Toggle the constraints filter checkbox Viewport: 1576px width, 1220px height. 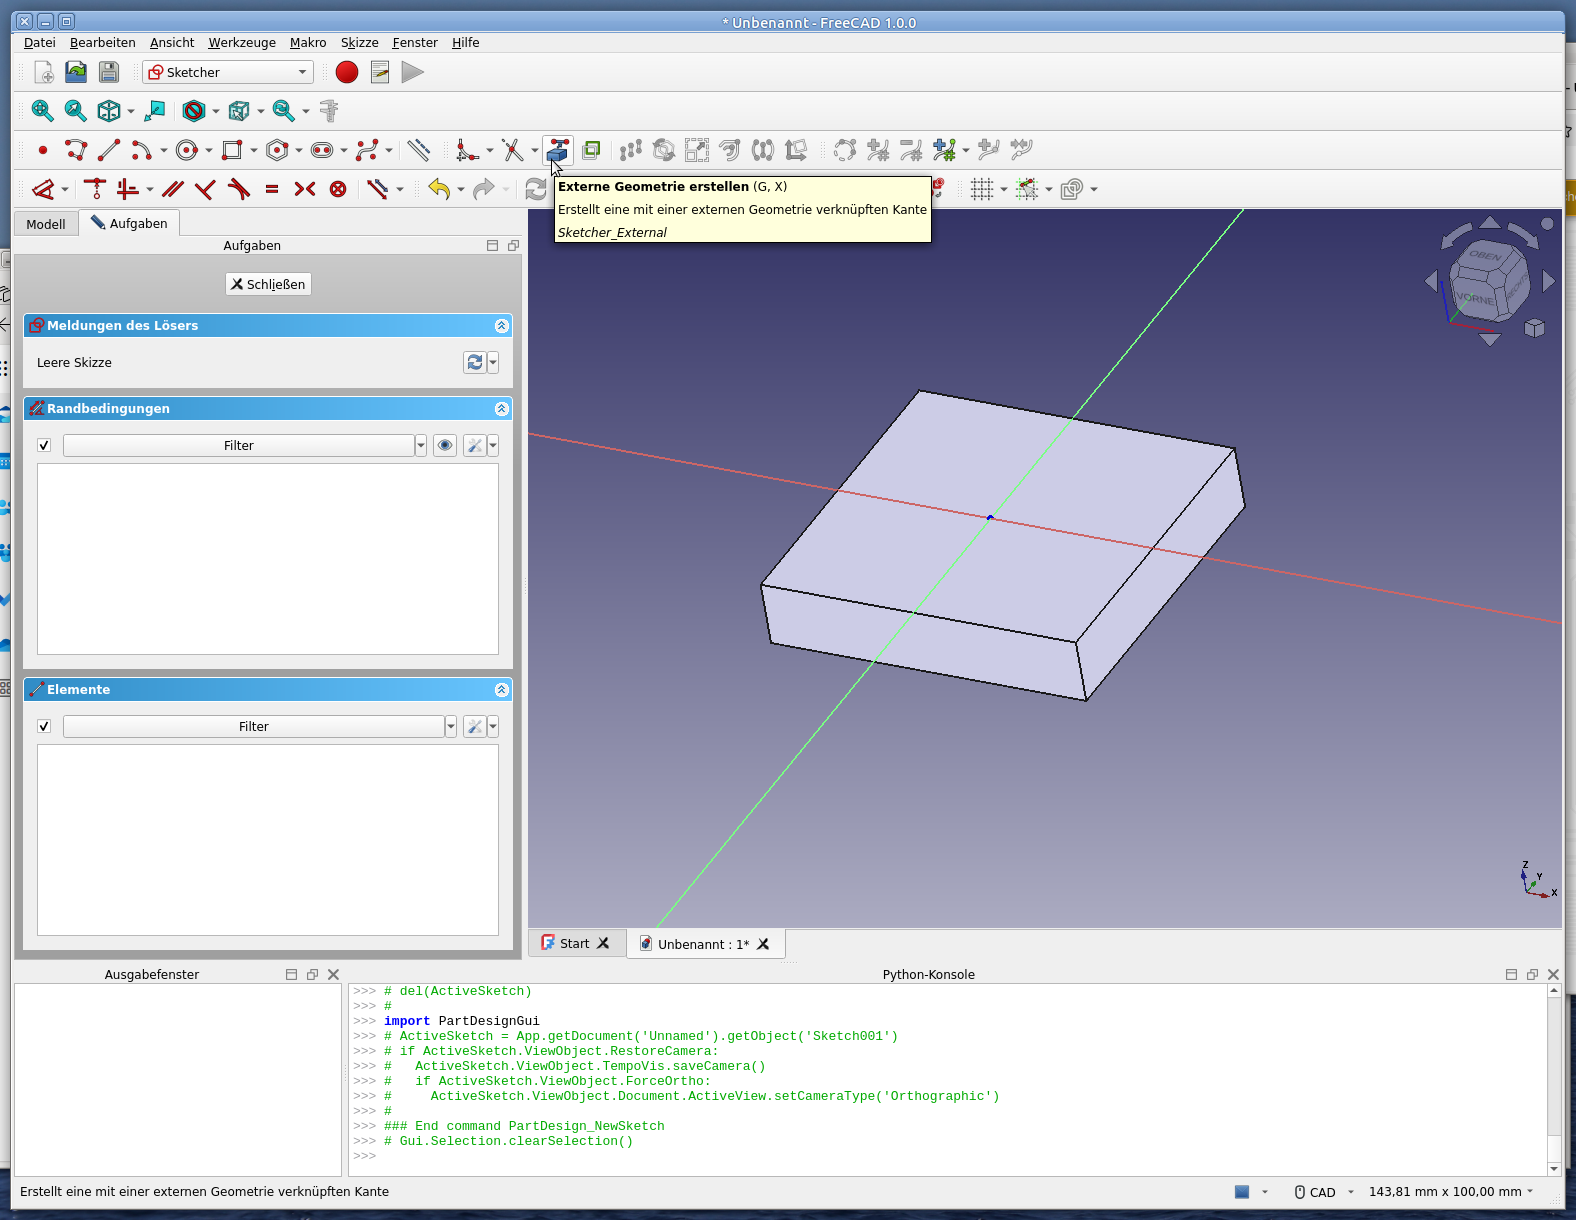pyautogui.click(x=44, y=446)
